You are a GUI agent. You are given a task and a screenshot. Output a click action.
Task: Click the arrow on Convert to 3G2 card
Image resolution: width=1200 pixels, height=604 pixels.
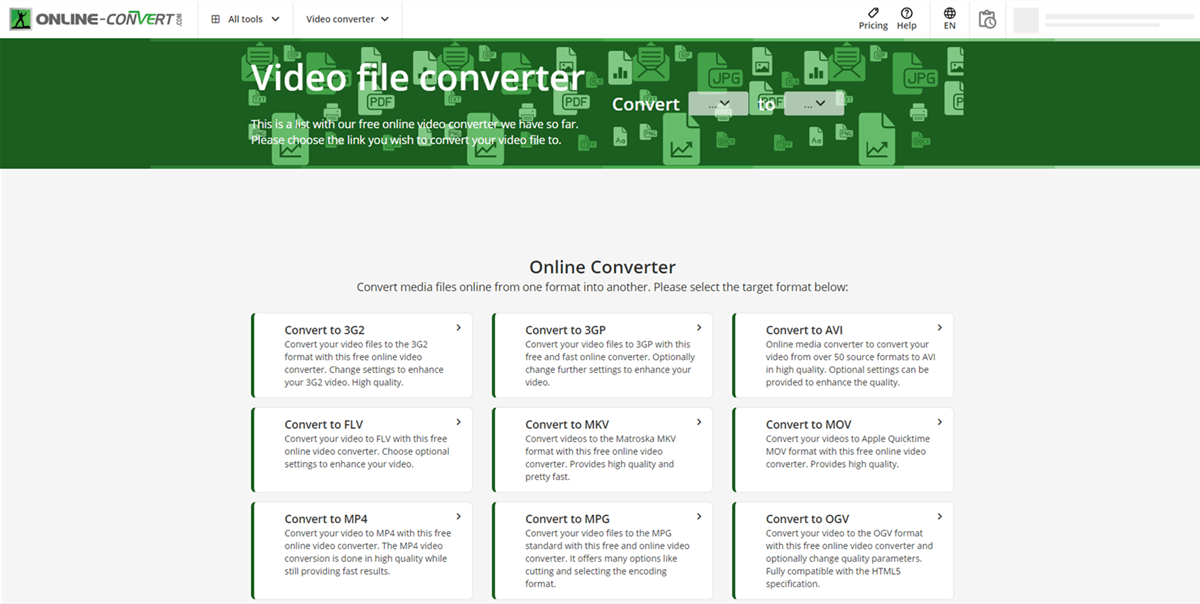(458, 327)
